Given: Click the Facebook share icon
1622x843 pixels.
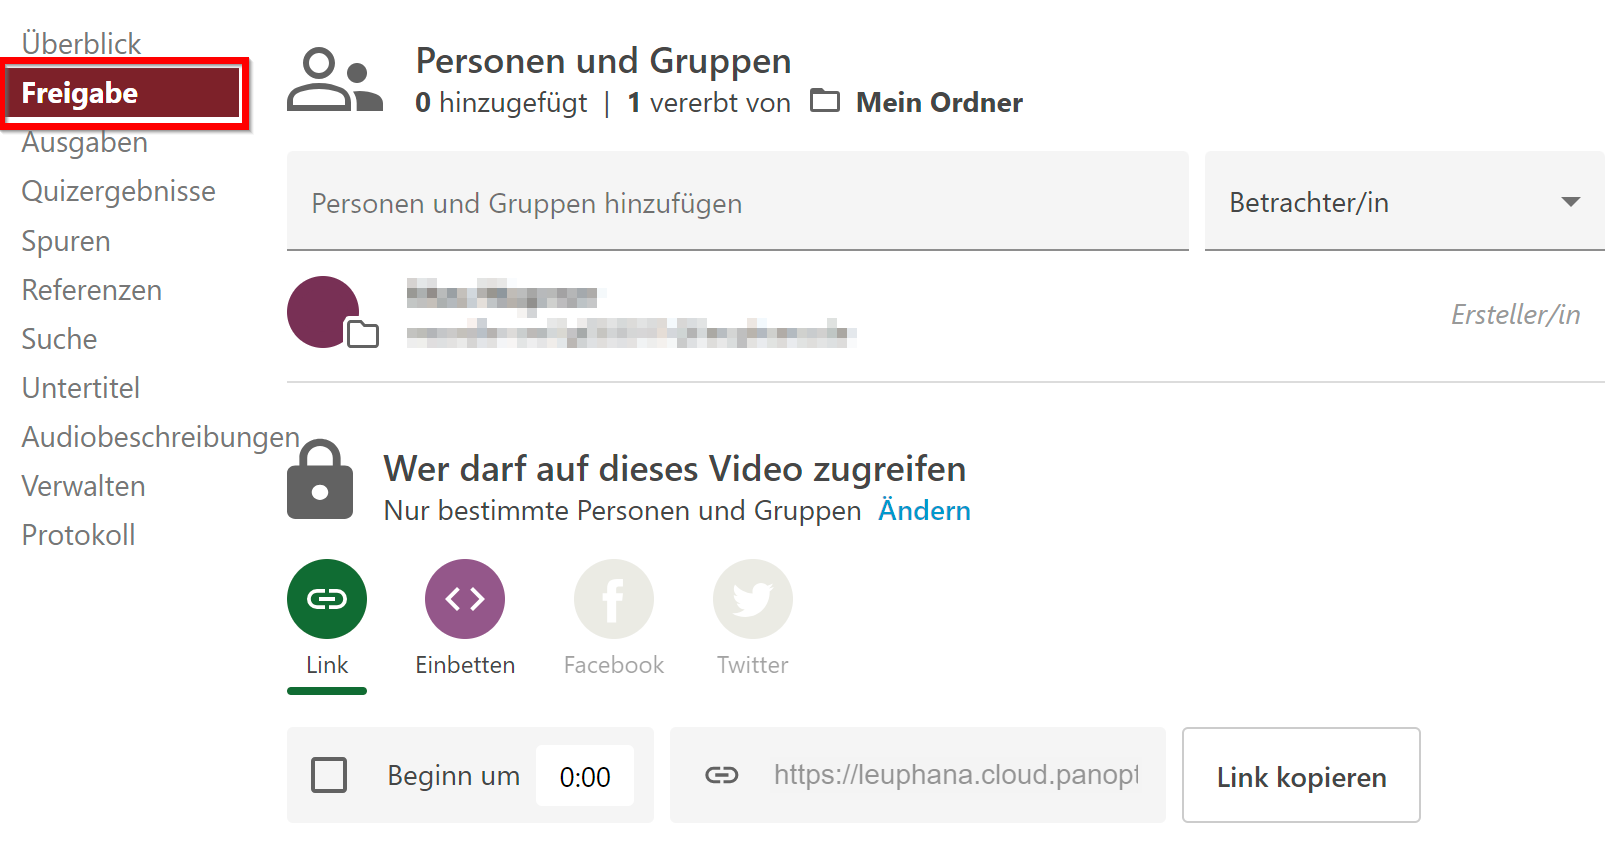Looking at the screenshot, I should click(613, 599).
